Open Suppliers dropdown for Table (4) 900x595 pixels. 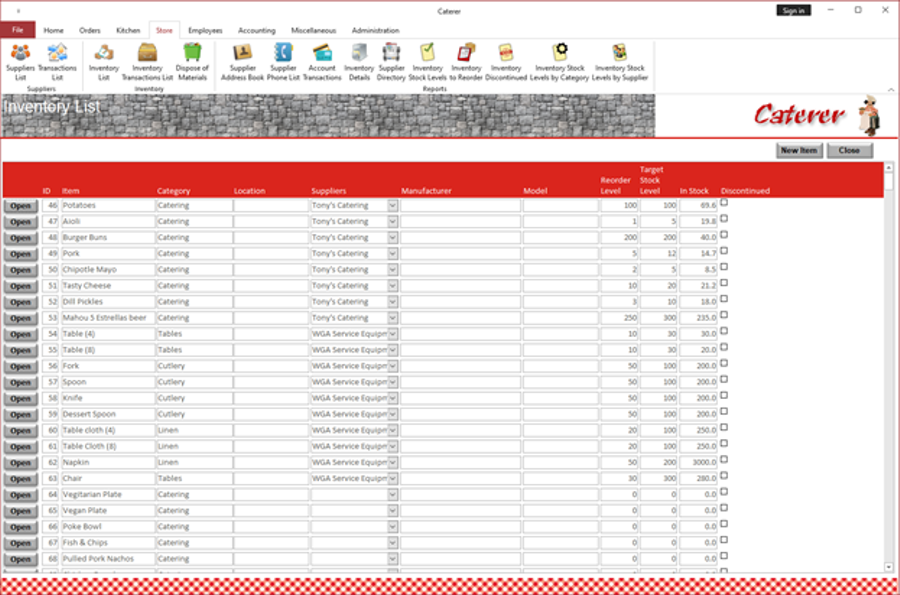pyautogui.click(x=393, y=334)
